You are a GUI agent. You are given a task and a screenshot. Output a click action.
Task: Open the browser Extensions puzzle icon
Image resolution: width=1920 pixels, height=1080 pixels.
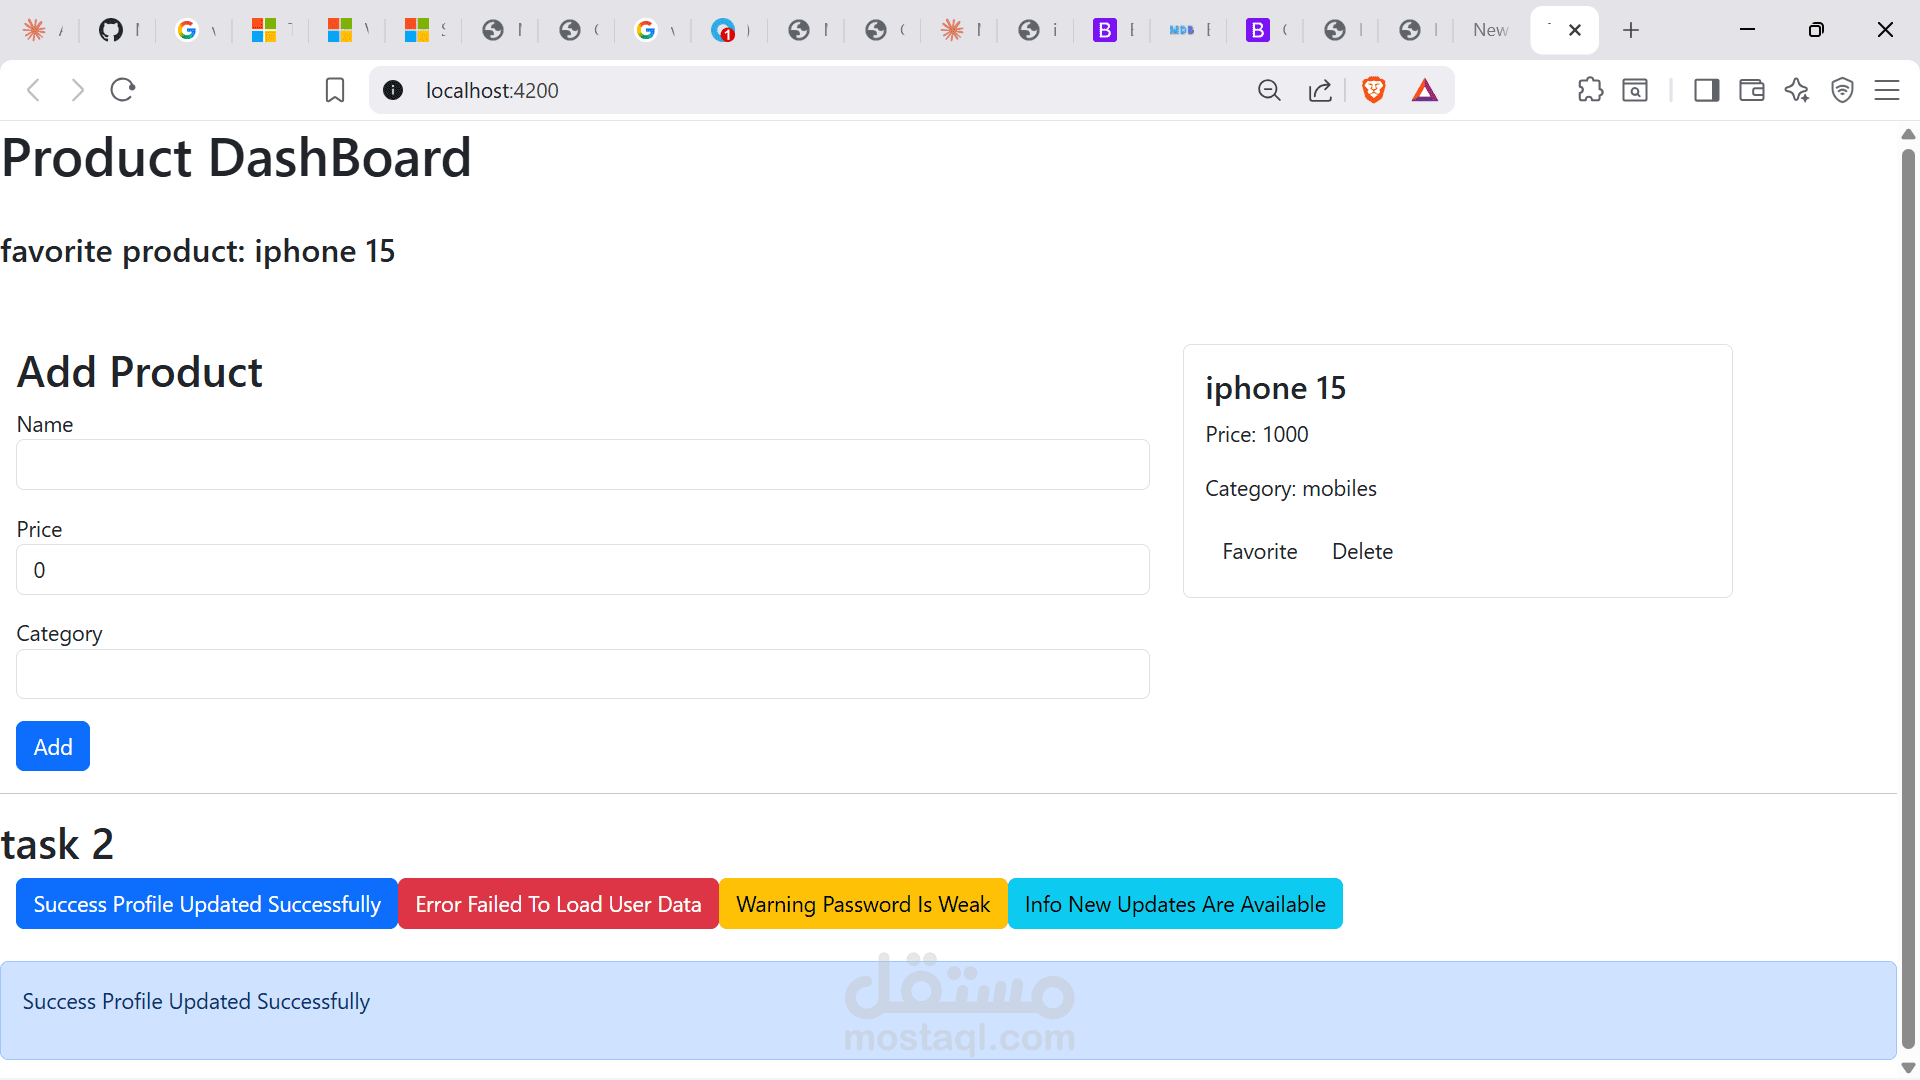point(1591,90)
